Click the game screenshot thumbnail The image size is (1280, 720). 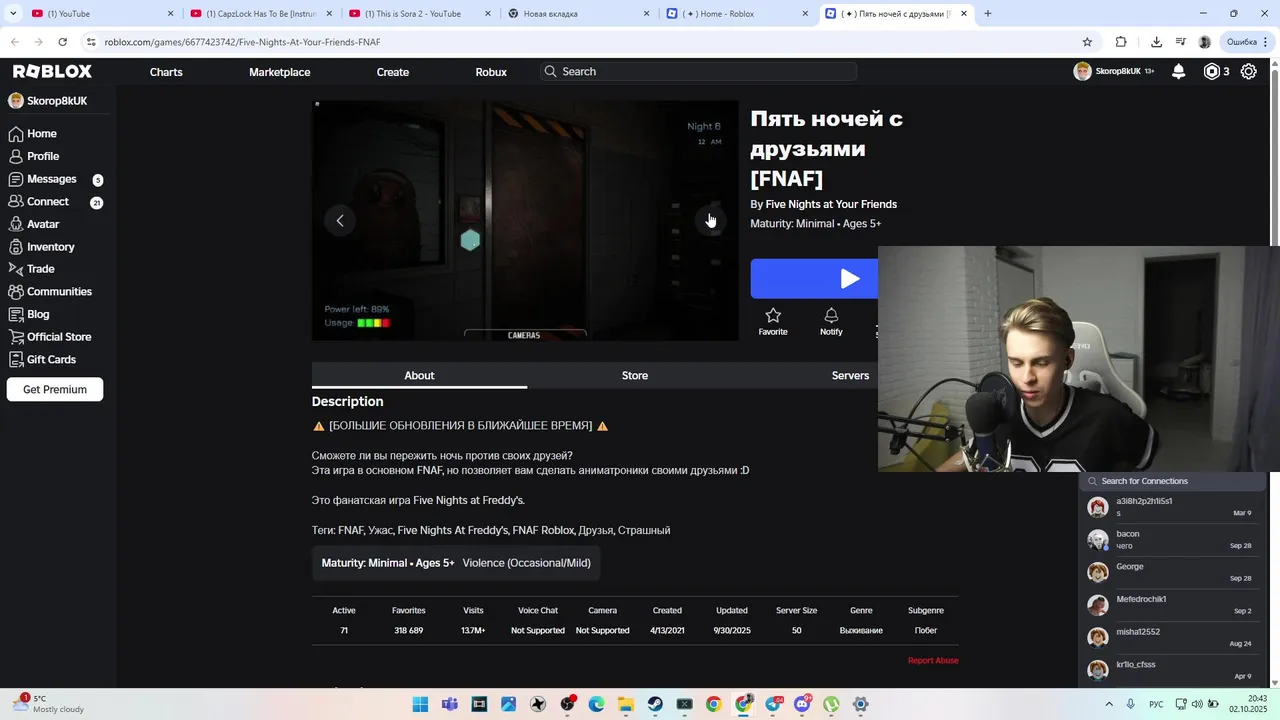[x=525, y=220]
